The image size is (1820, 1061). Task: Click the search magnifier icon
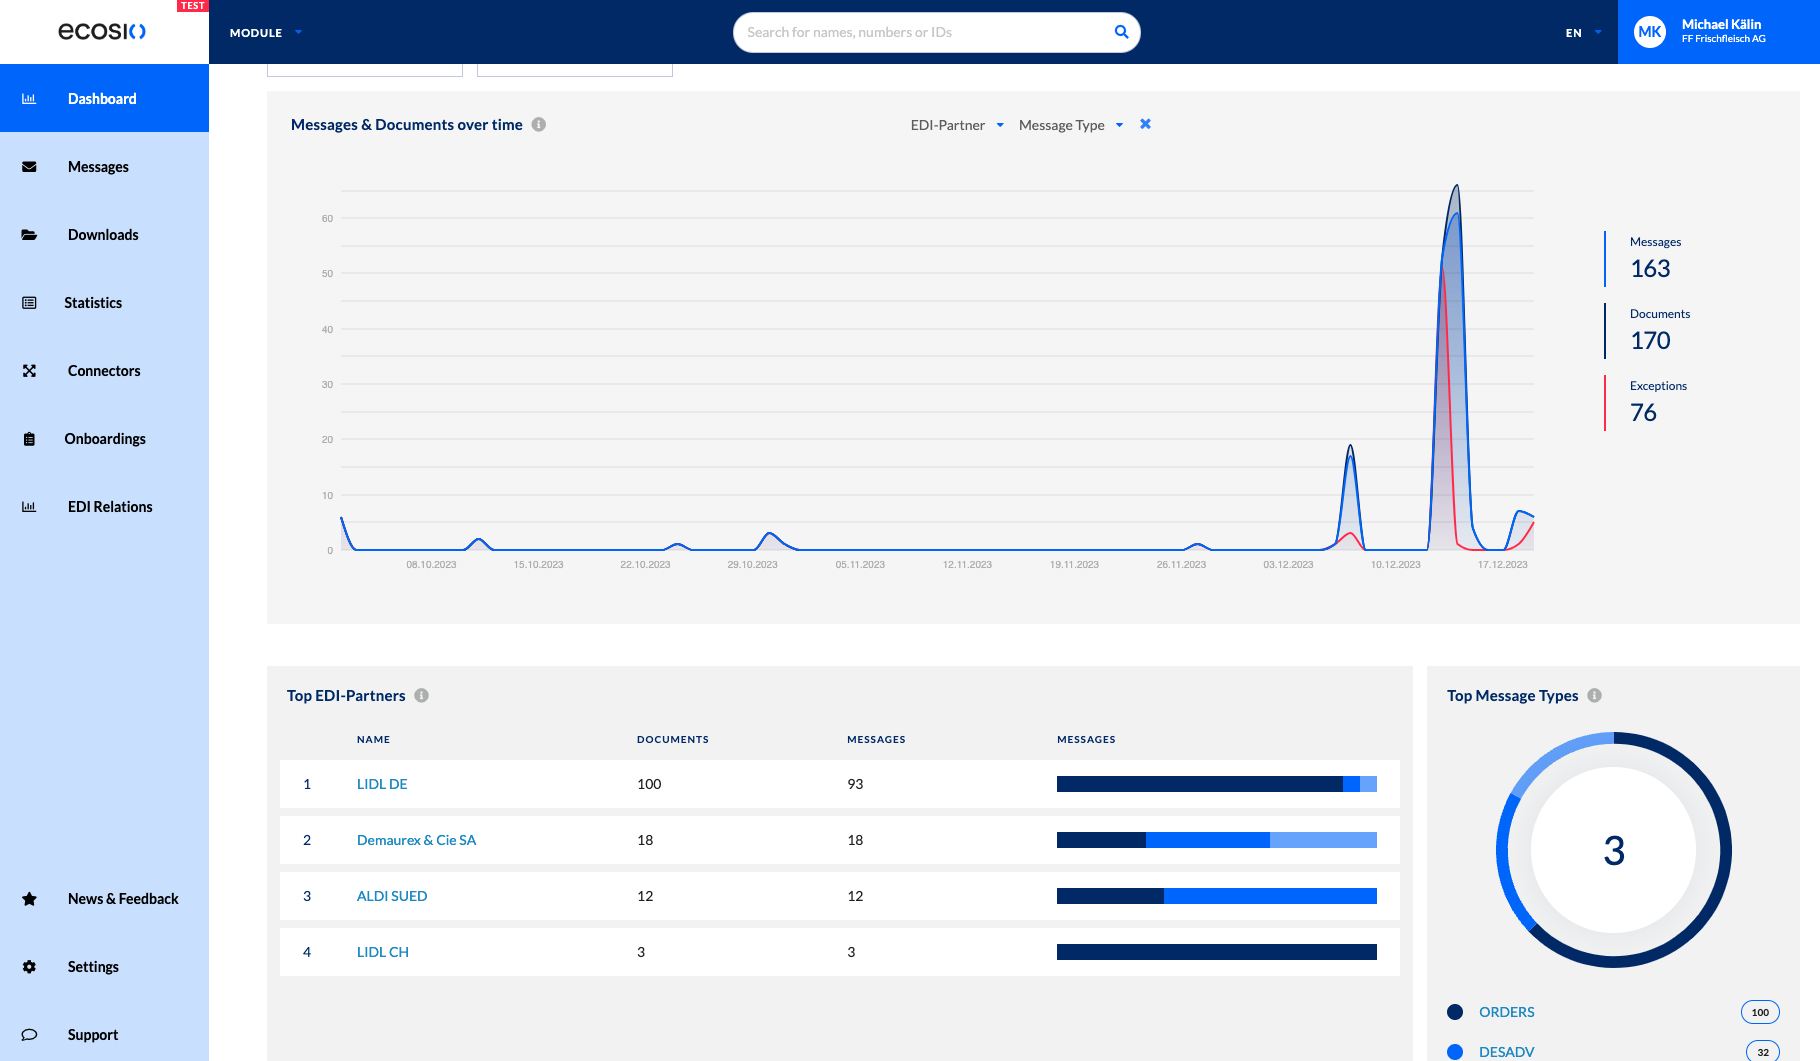pos(1121,32)
